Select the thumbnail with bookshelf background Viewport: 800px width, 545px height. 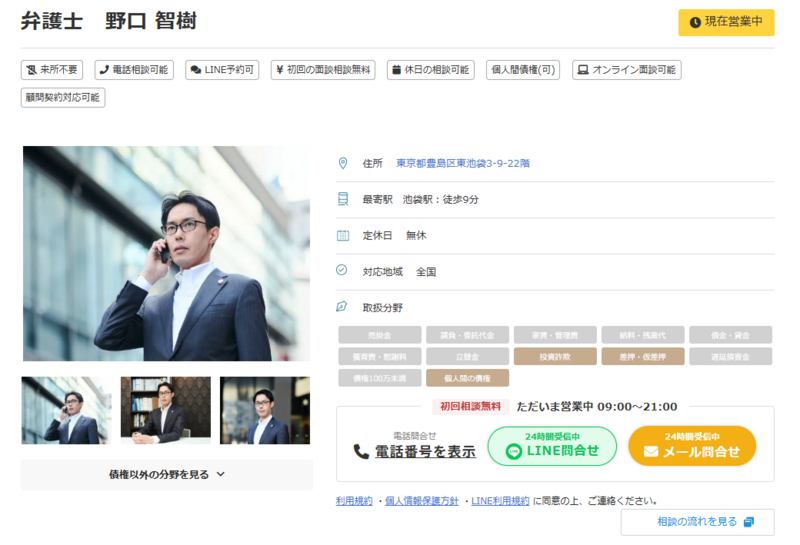tap(165, 410)
